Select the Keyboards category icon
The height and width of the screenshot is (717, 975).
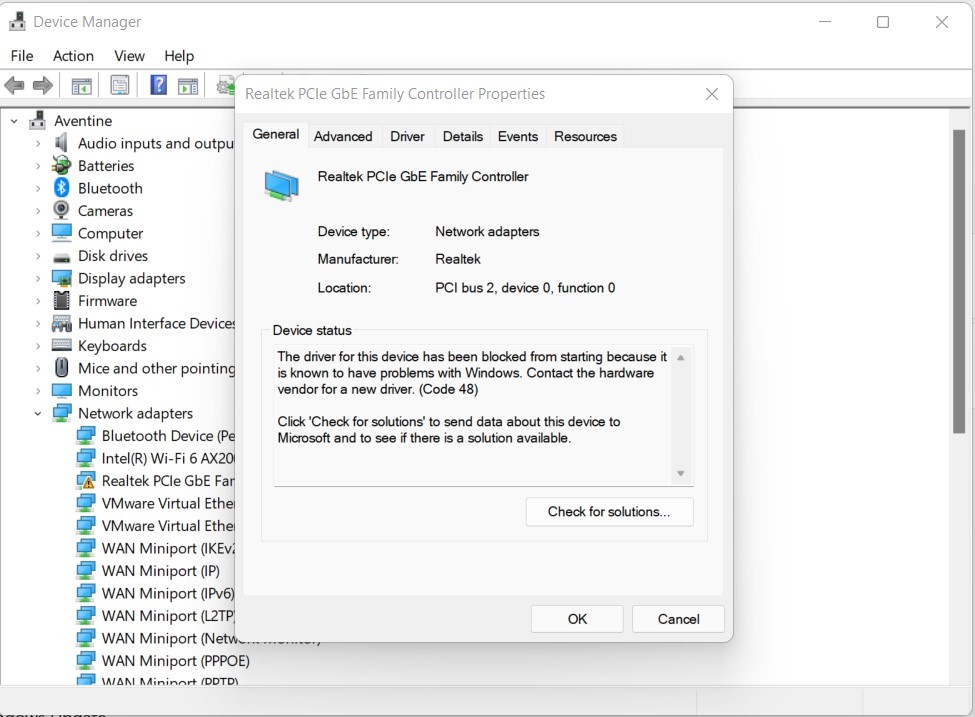click(61, 345)
